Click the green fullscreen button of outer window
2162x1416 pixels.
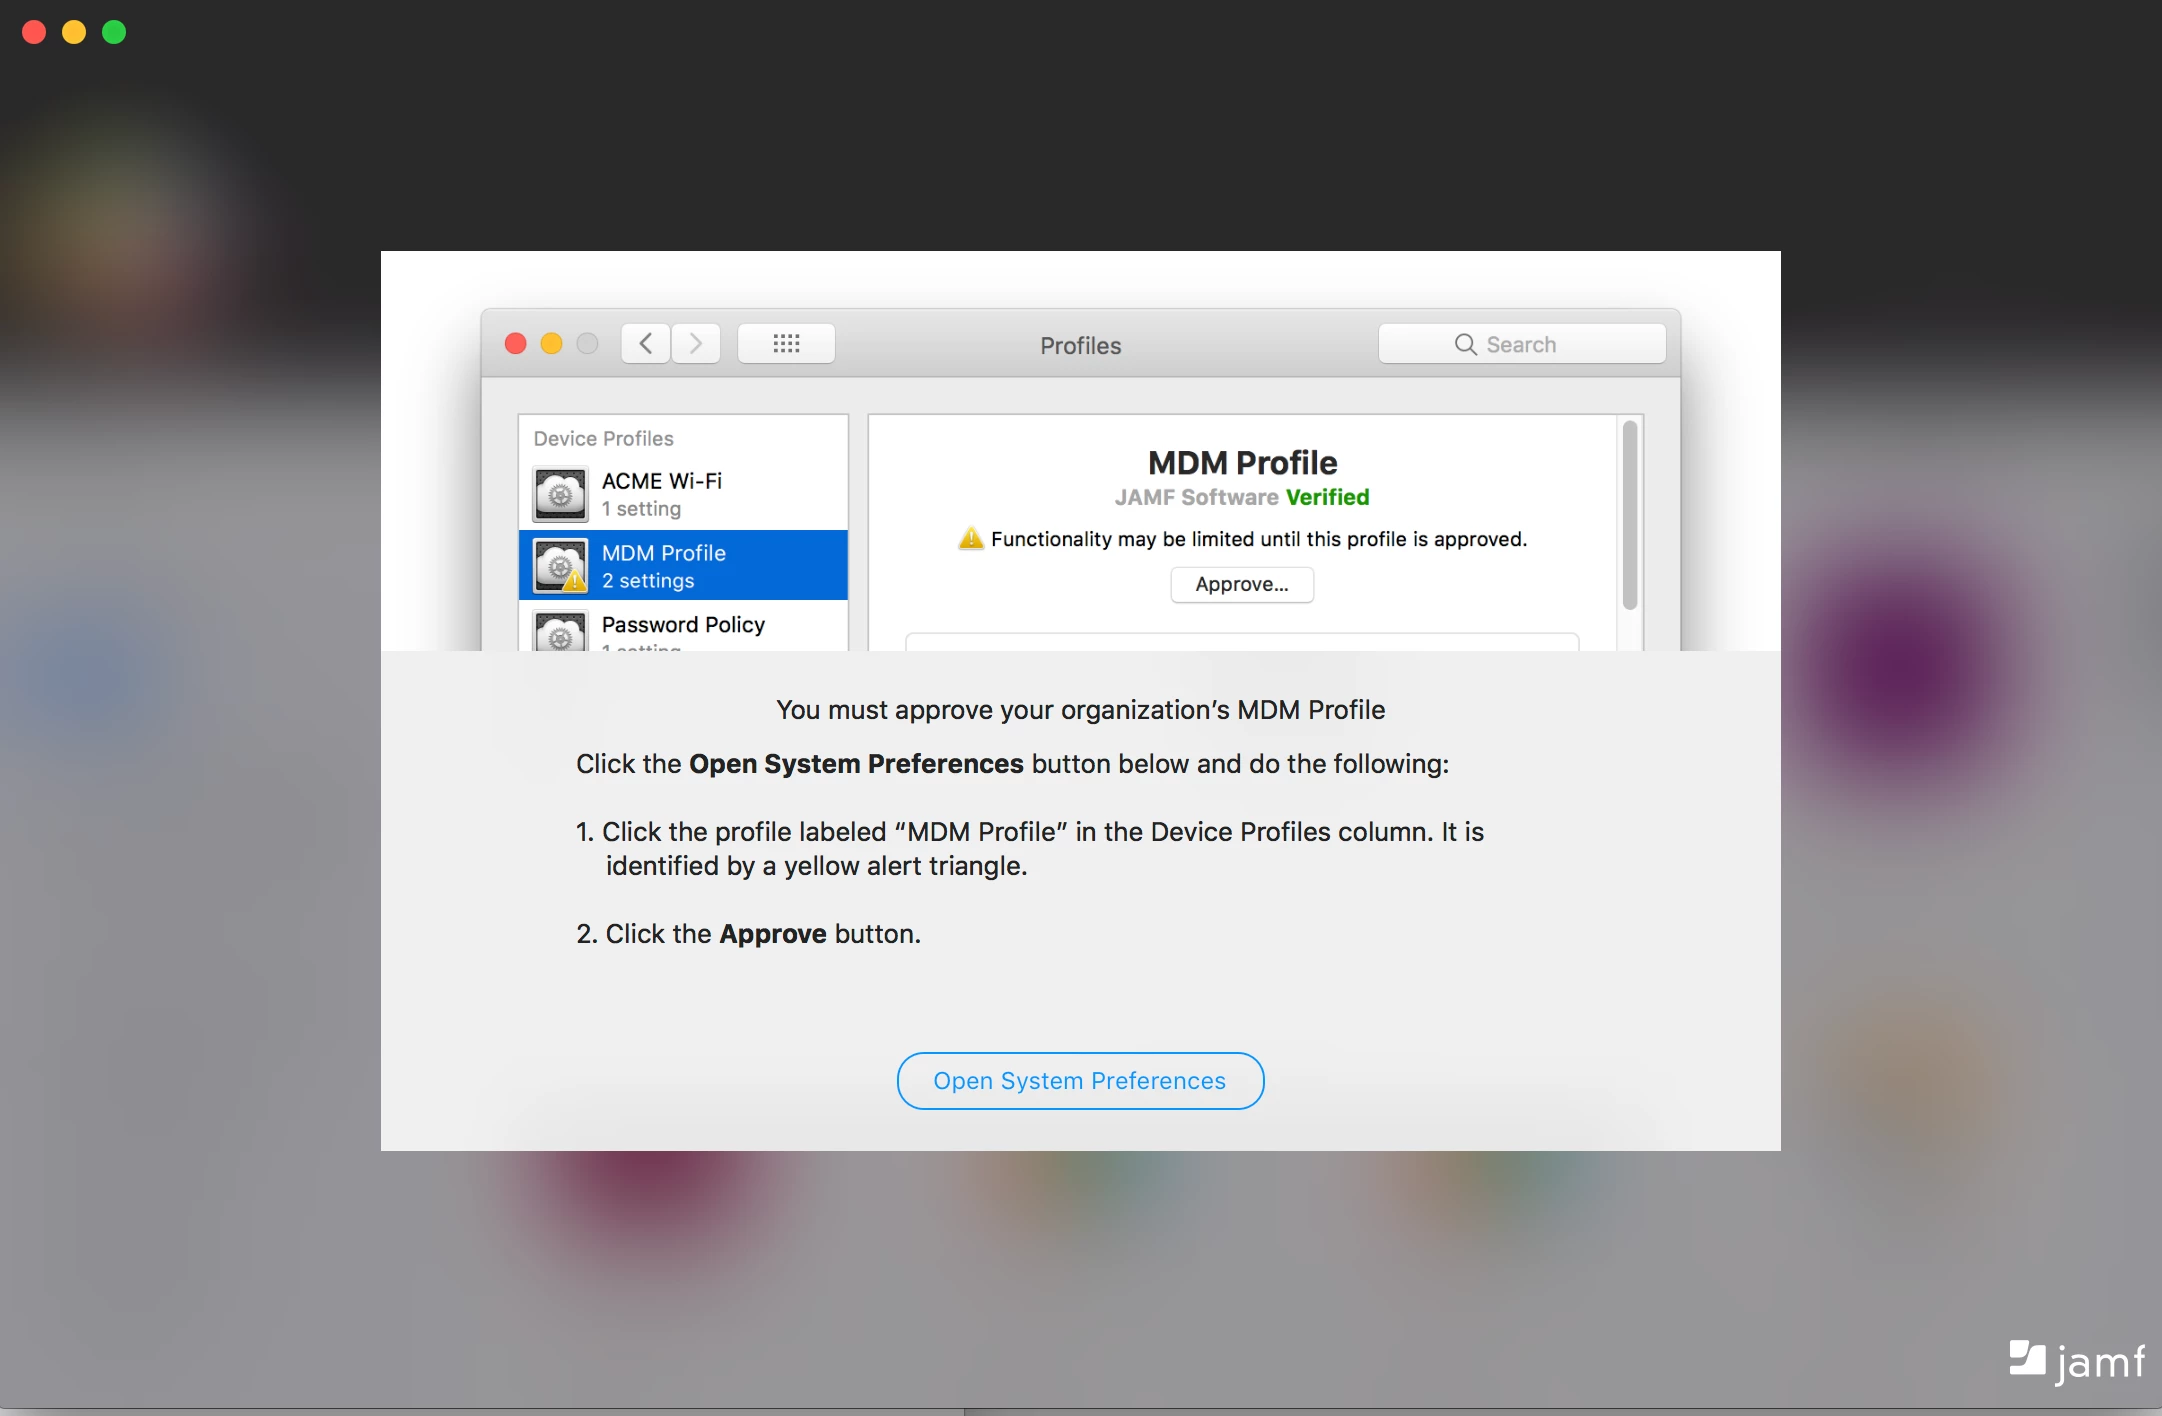click(x=114, y=32)
